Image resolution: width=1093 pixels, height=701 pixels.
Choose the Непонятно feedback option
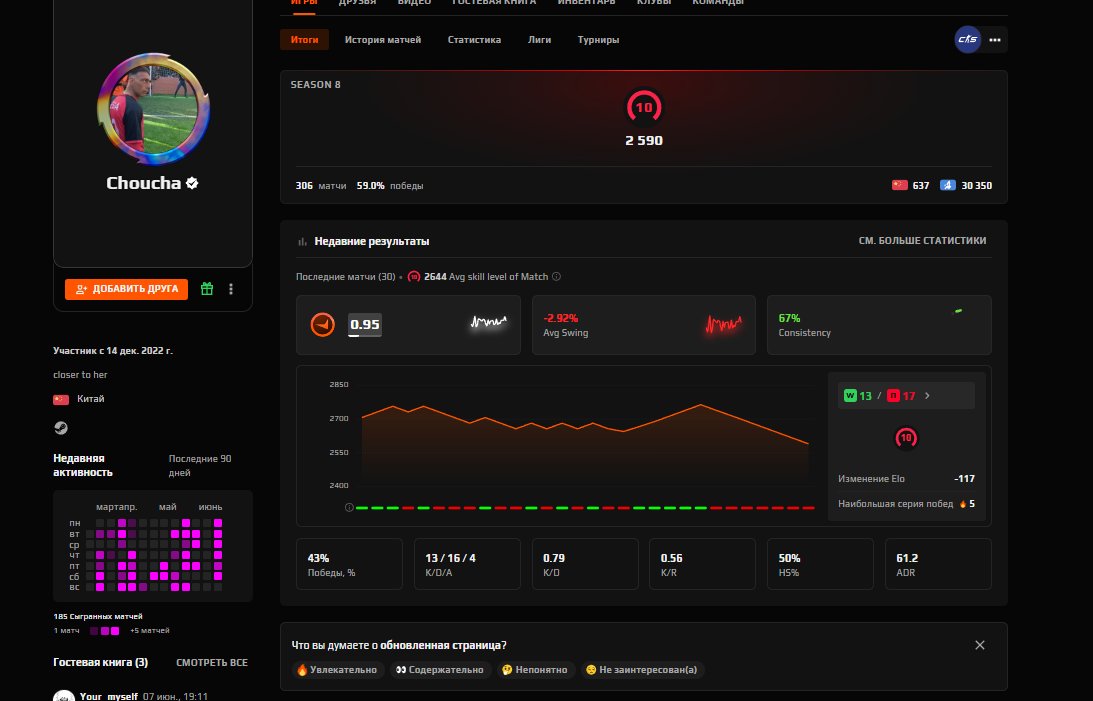coord(535,670)
